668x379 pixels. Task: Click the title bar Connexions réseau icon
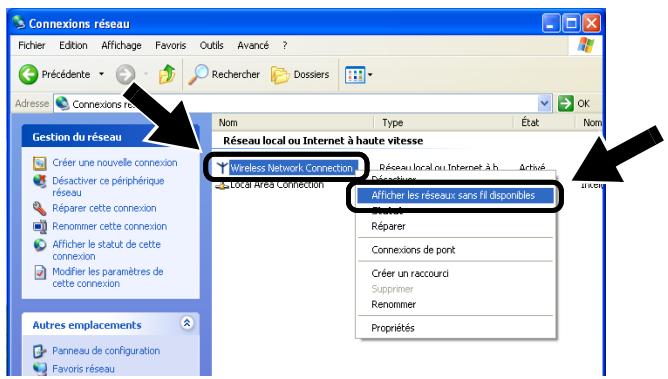click(x=18, y=23)
